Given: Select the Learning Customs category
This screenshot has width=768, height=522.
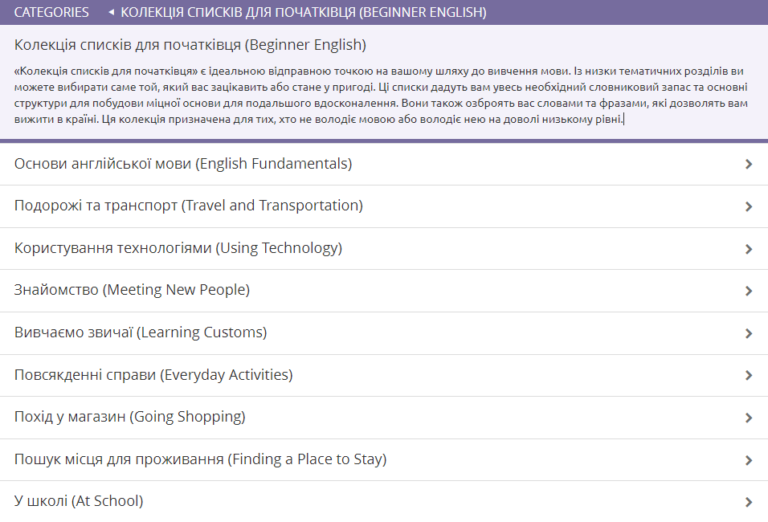Looking at the screenshot, I should (x=141, y=333).
